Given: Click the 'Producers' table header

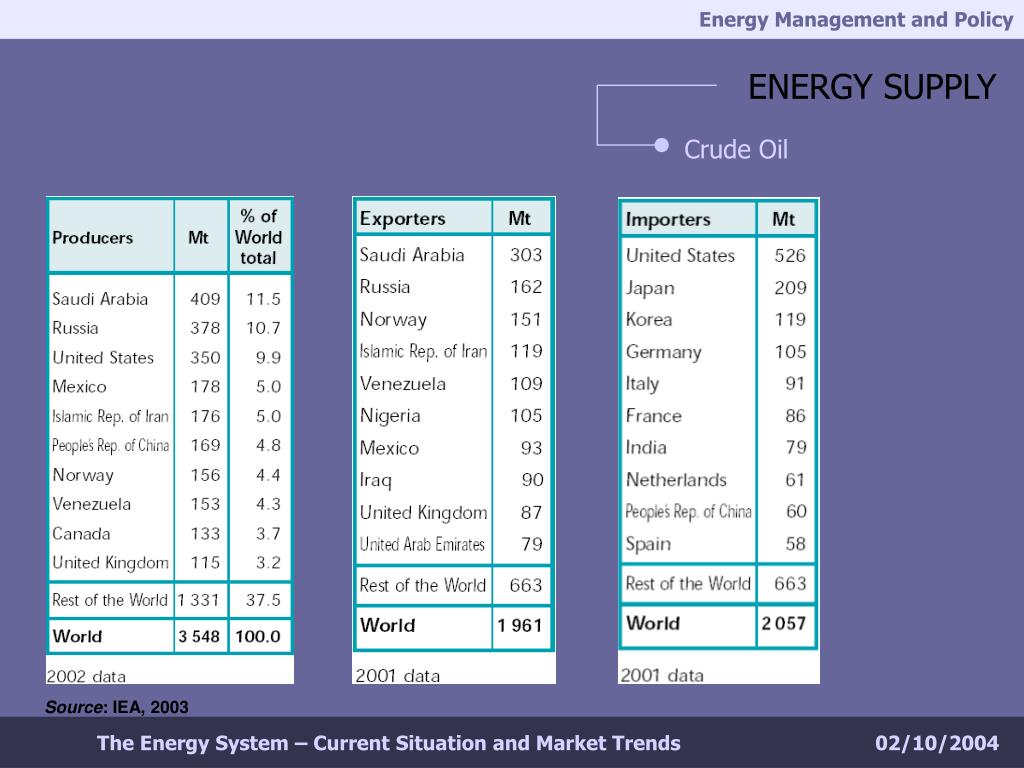Looking at the screenshot, I should pos(92,238).
